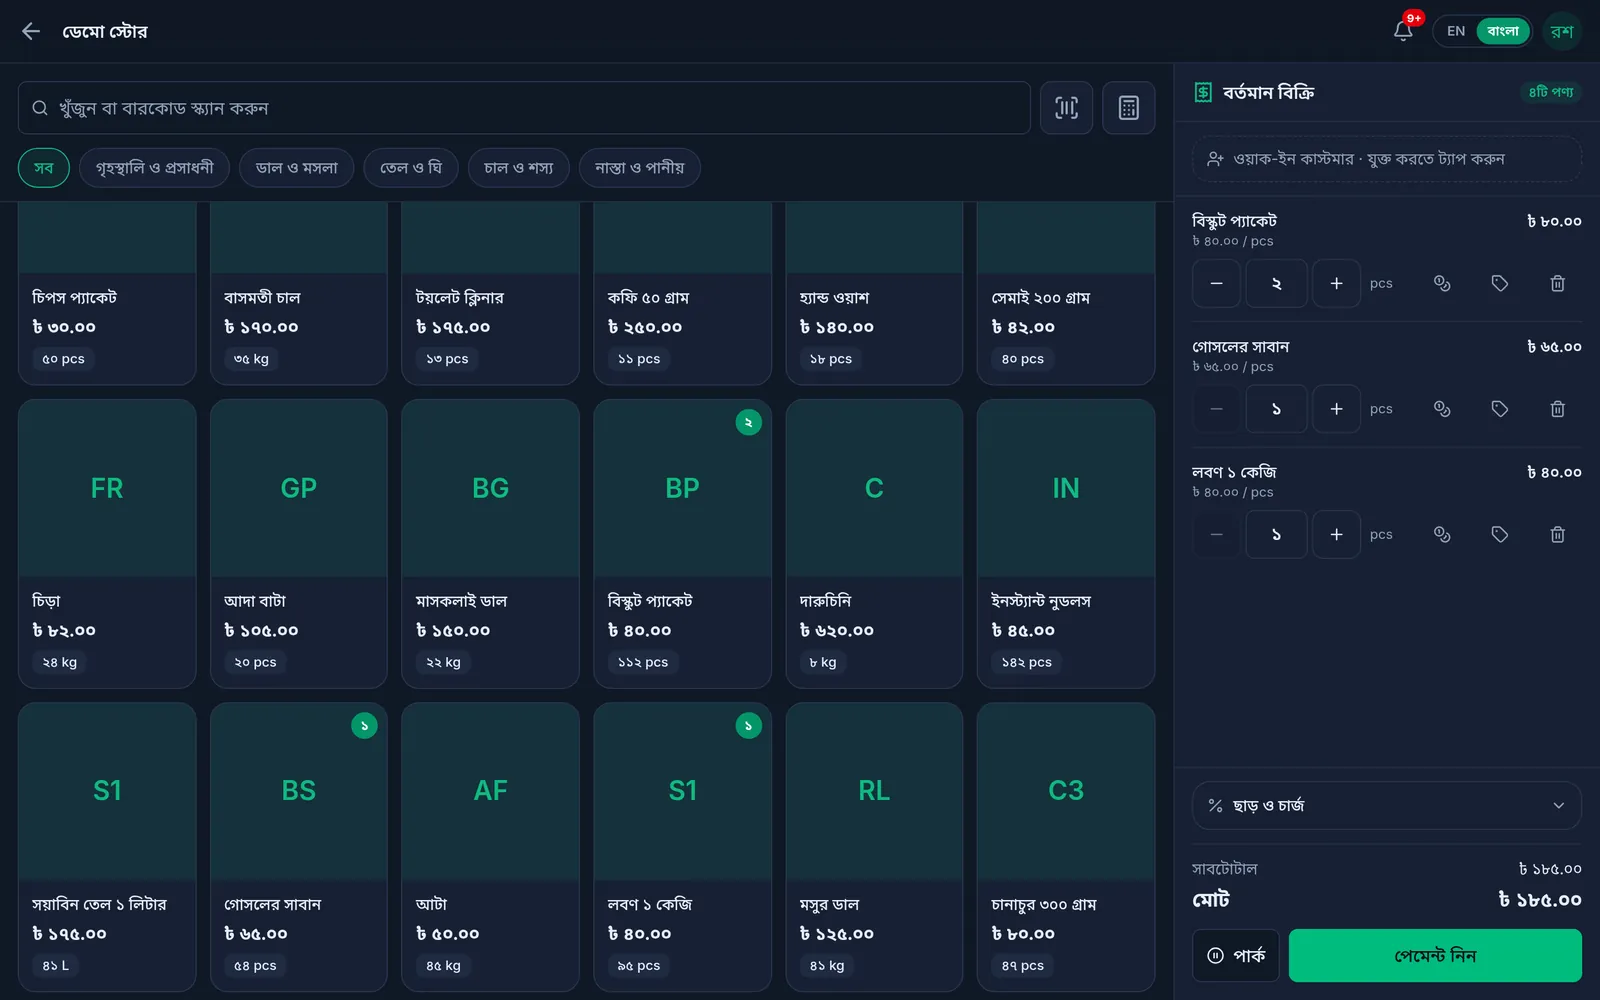Select the সব category tab
Image resolution: width=1600 pixels, height=1000 pixels.
[44, 168]
